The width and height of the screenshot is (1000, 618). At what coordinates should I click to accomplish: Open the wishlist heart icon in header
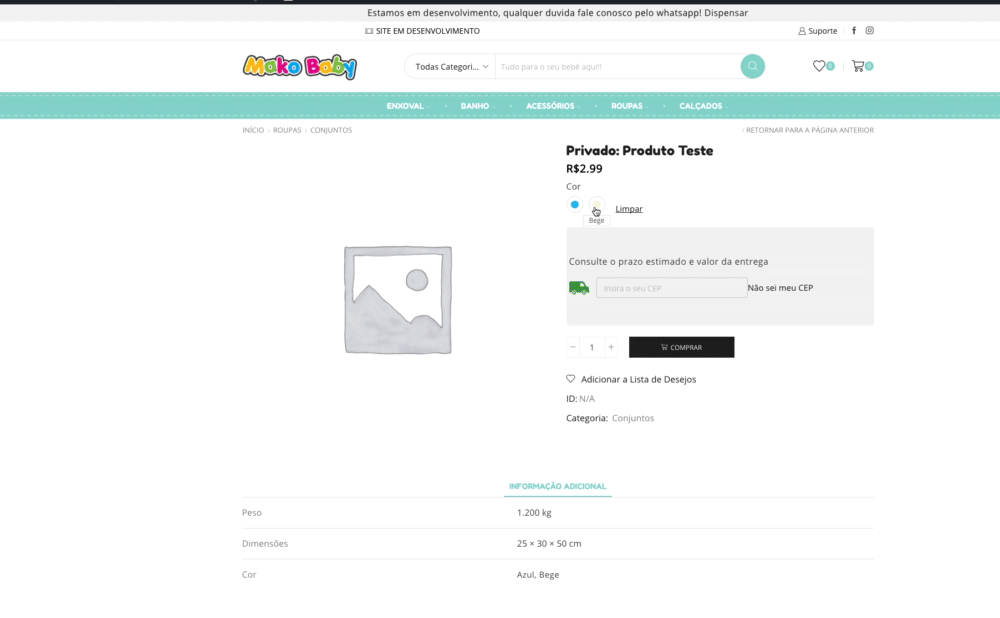click(819, 66)
